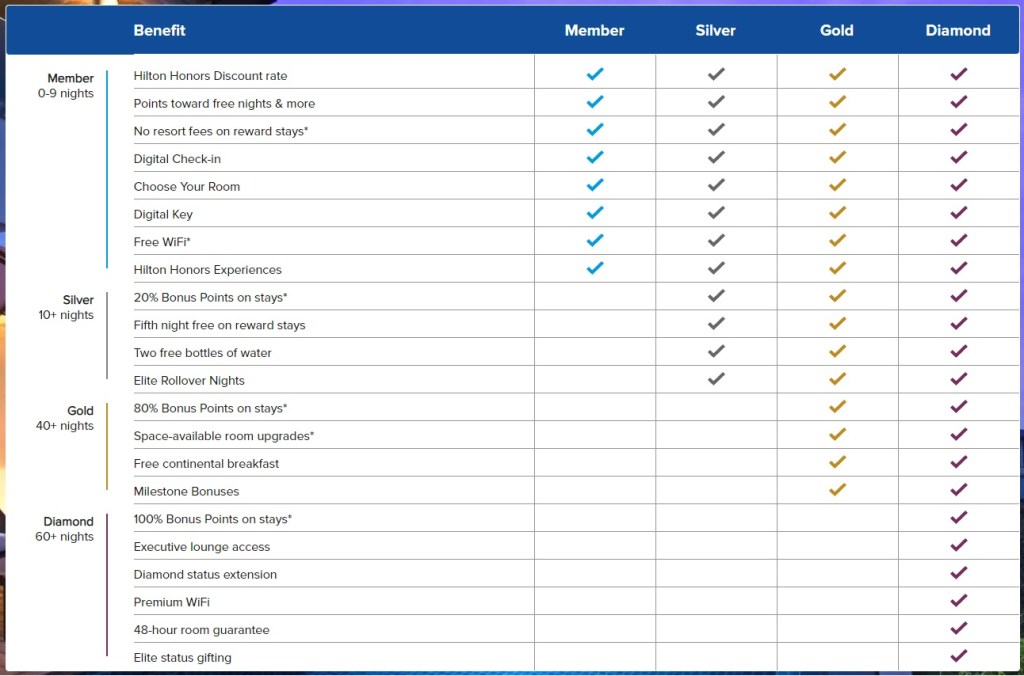Click Silver checkmark for Elite Rollover Nights
1024x676 pixels.
tap(716, 379)
